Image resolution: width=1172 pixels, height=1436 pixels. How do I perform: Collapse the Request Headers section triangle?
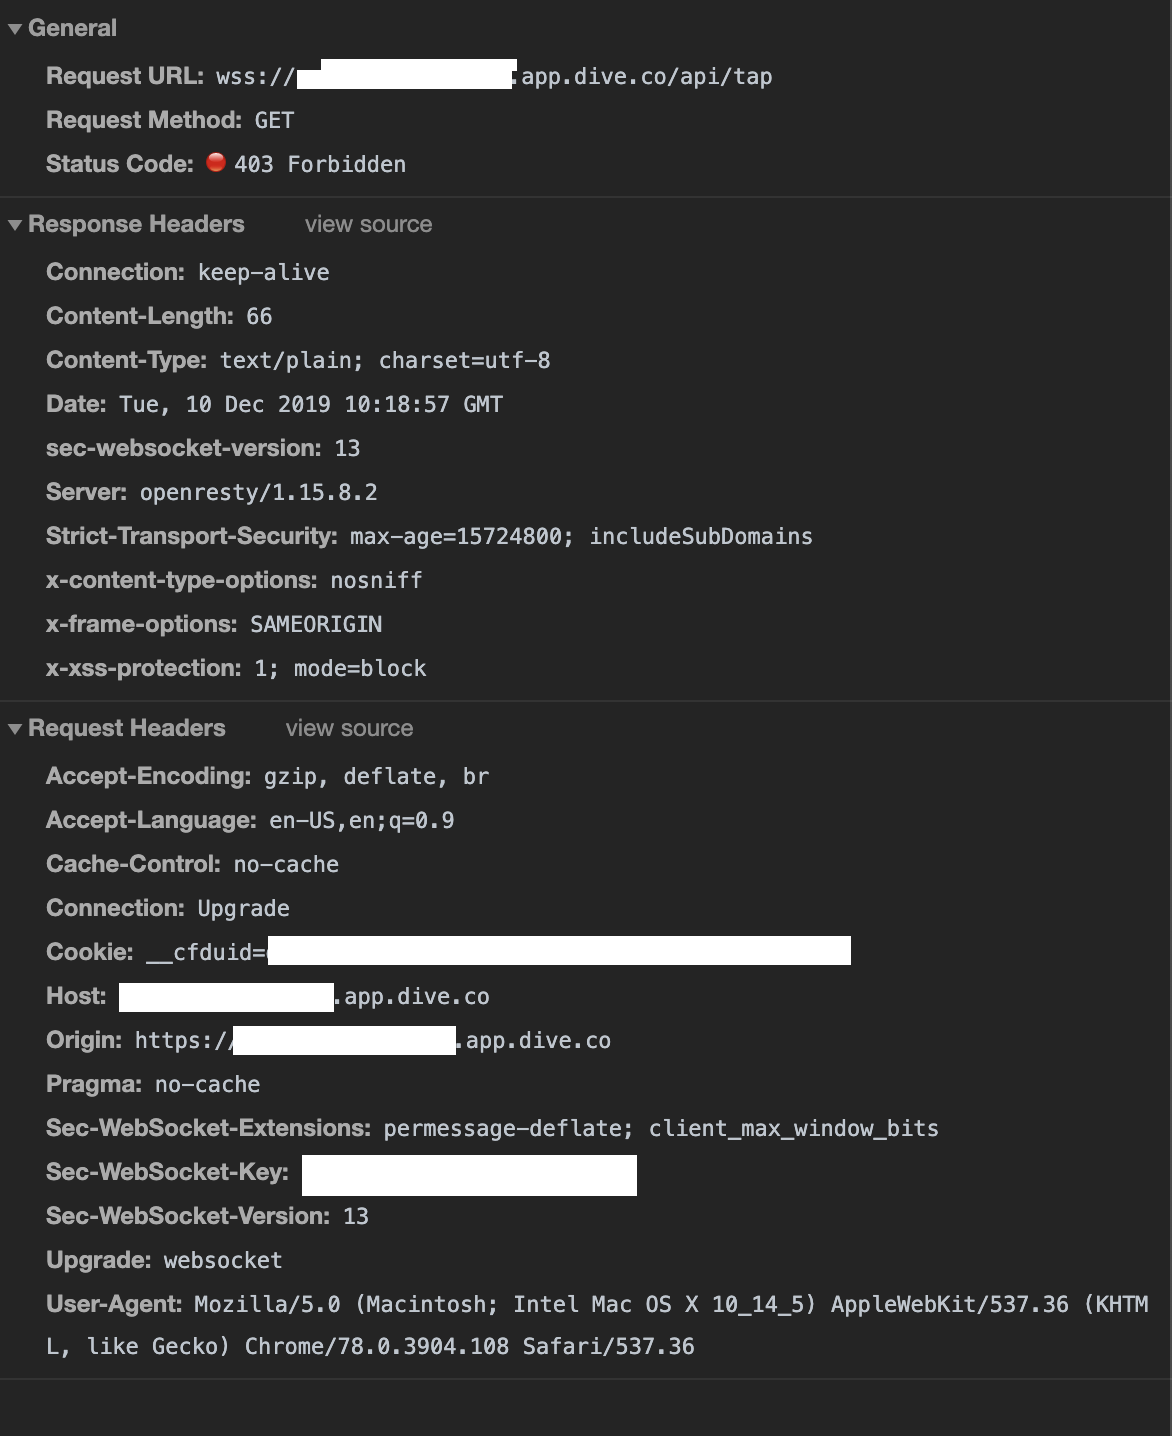pyautogui.click(x=15, y=729)
